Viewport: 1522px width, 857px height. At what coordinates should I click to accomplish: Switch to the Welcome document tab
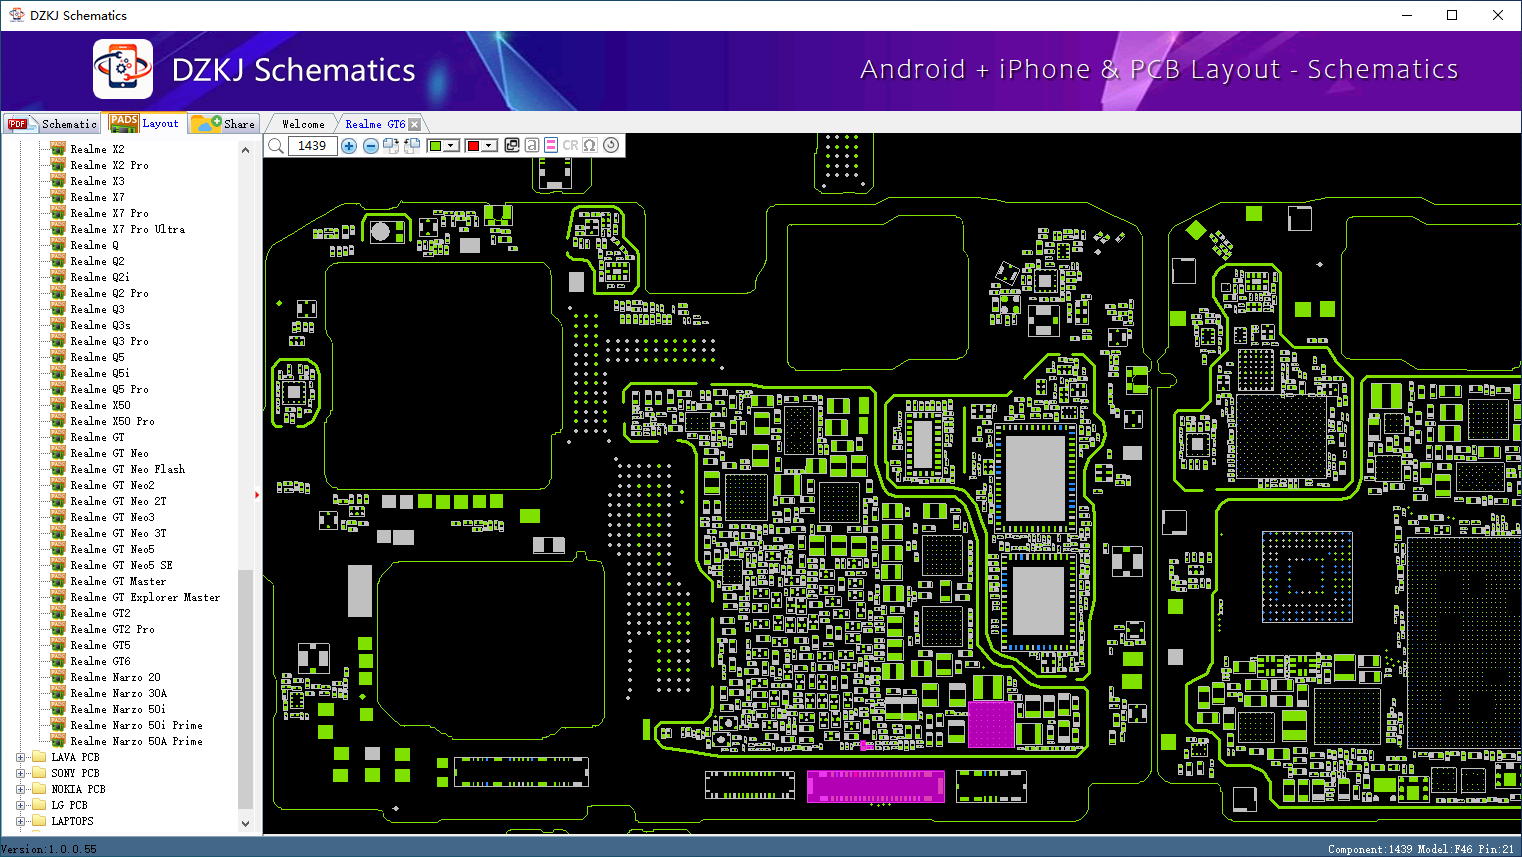click(303, 124)
